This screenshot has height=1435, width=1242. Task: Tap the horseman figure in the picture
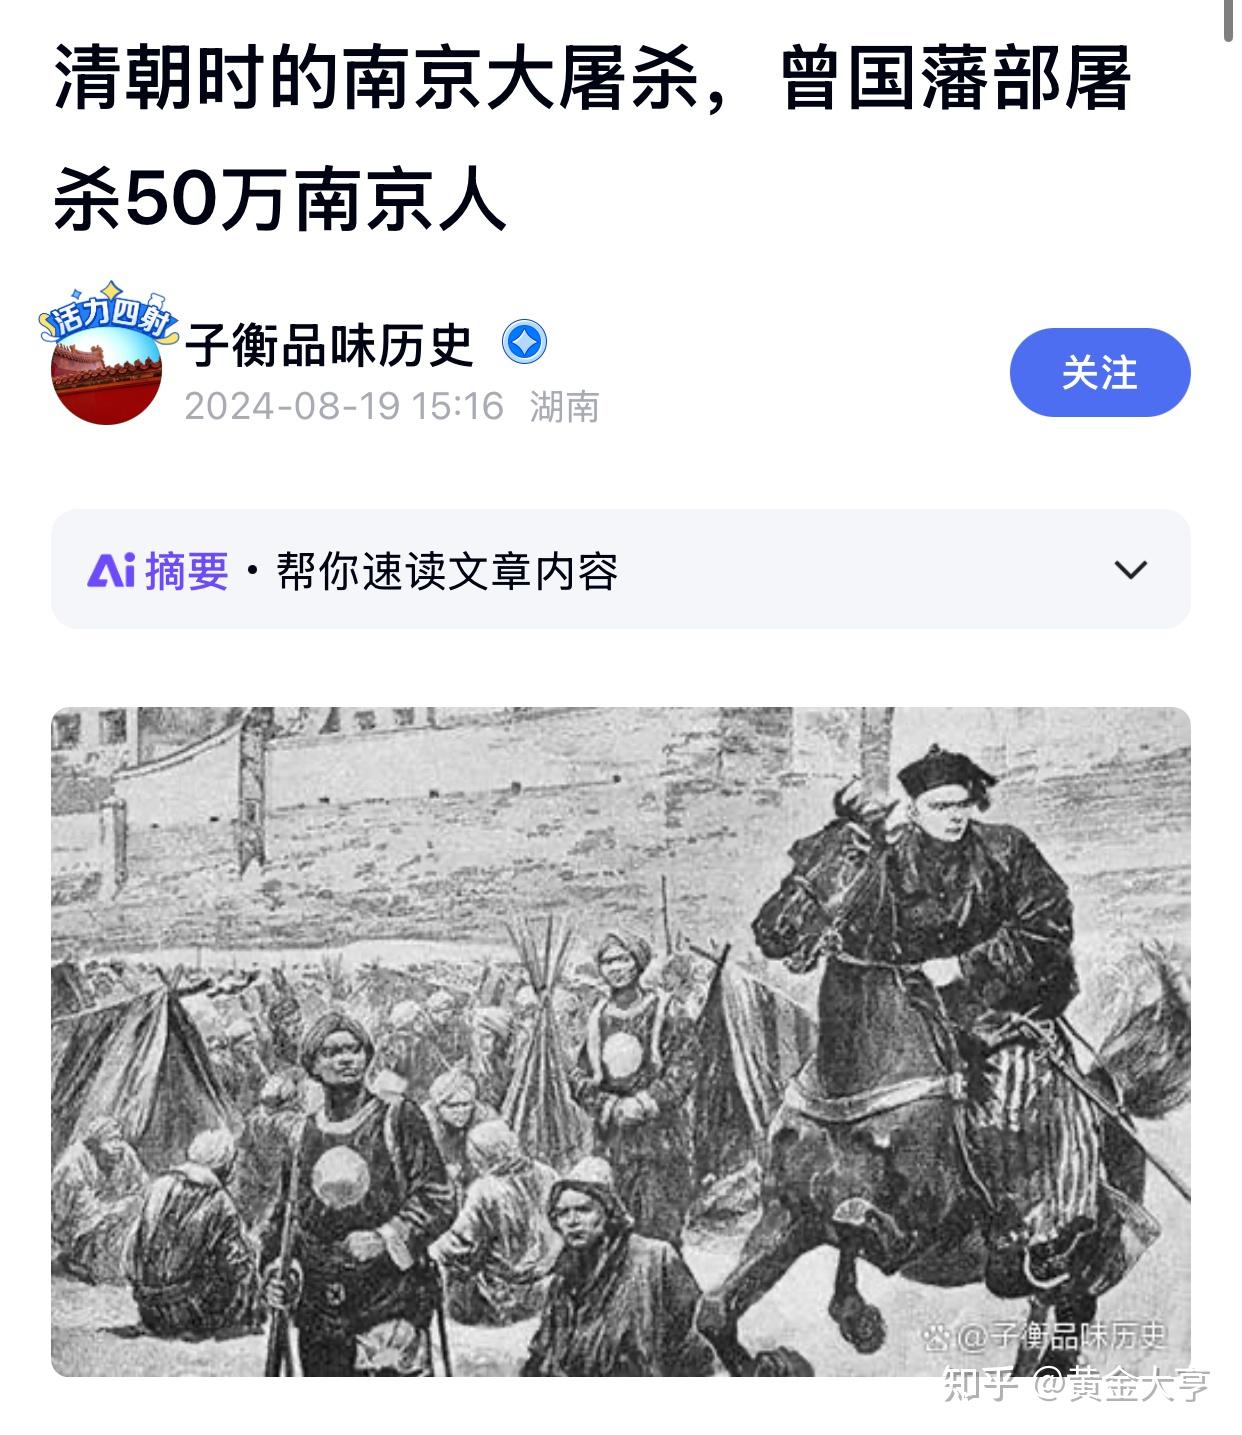point(945,1040)
